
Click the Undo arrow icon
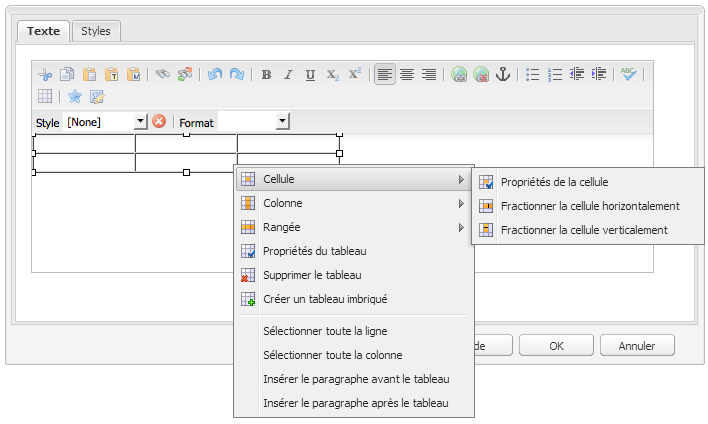[215, 75]
